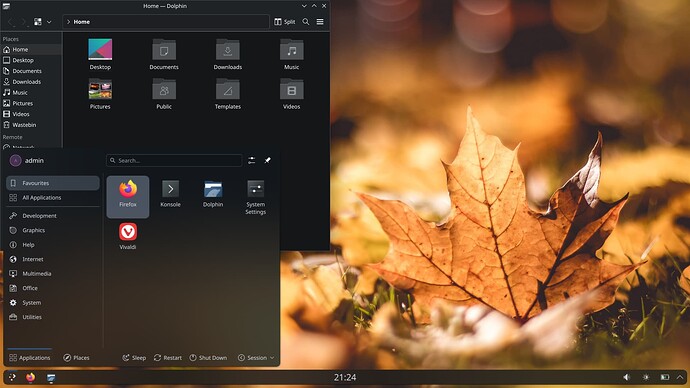The image size is (690, 388).
Task: Select Pictures in Dolphin's Places panel
Action: point(31,103)
